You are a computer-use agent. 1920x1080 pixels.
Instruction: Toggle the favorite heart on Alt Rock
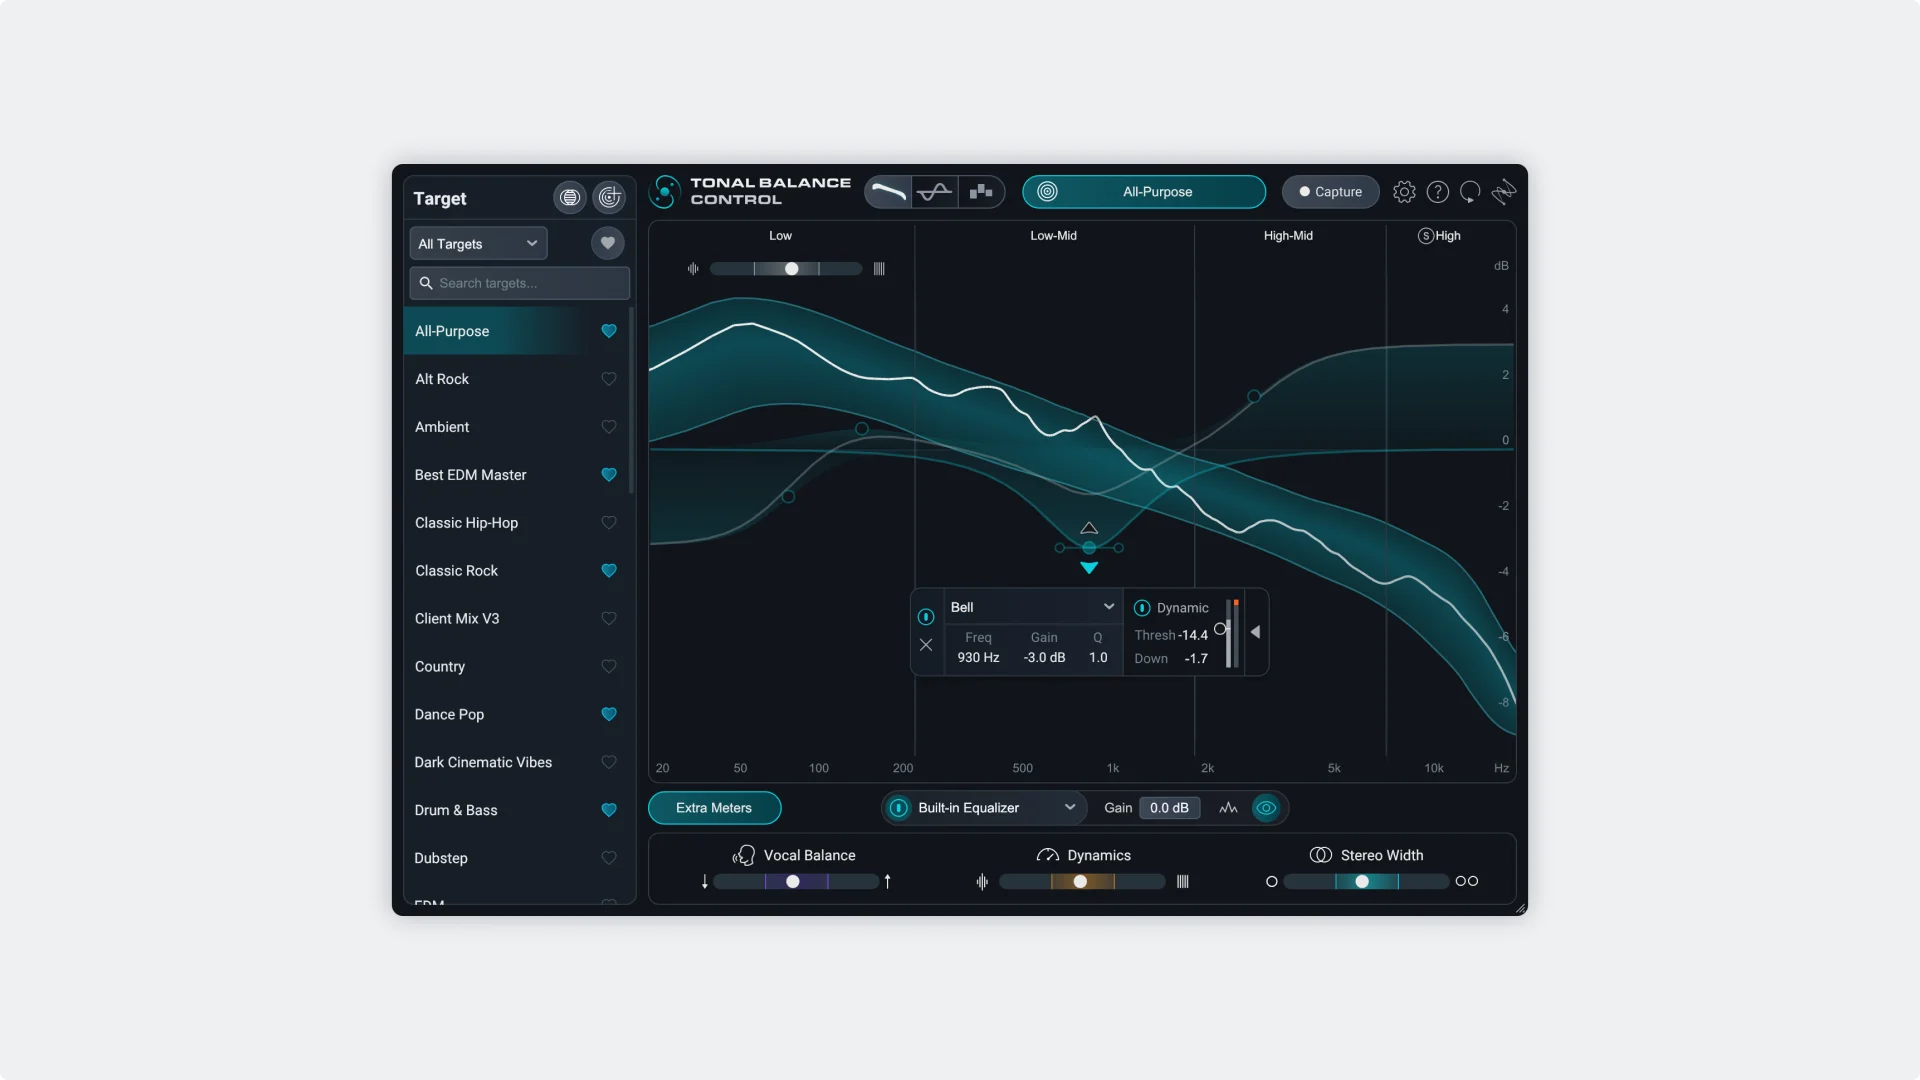pos(609,379)
